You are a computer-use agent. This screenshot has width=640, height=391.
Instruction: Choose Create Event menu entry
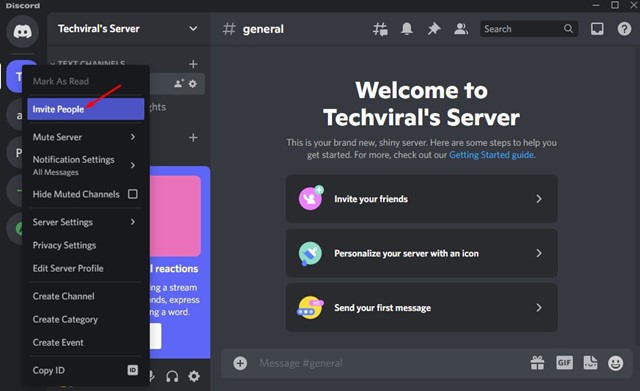click(86, 342)
